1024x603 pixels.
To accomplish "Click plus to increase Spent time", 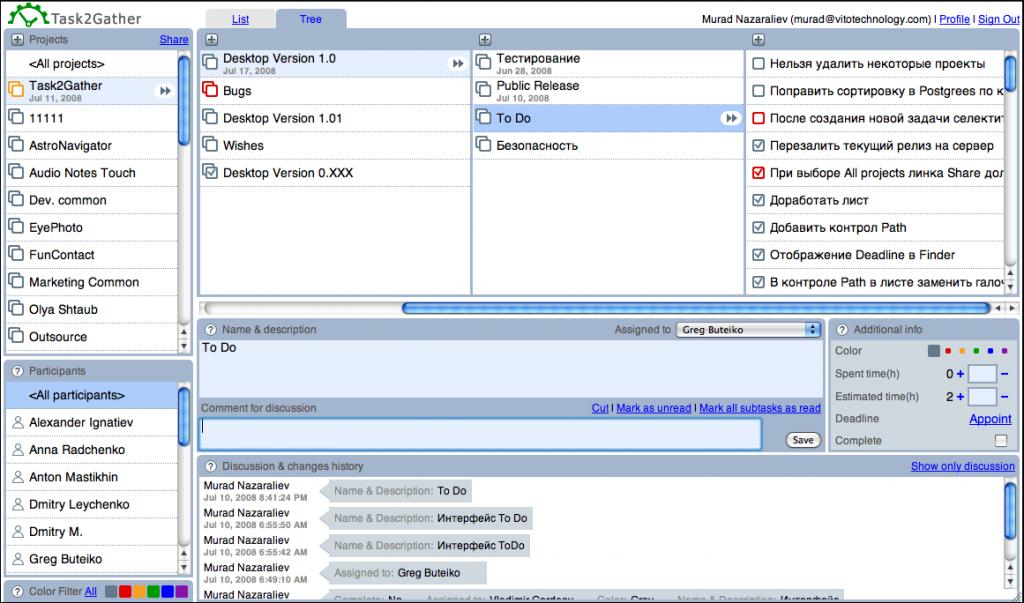I will (960, 374).
